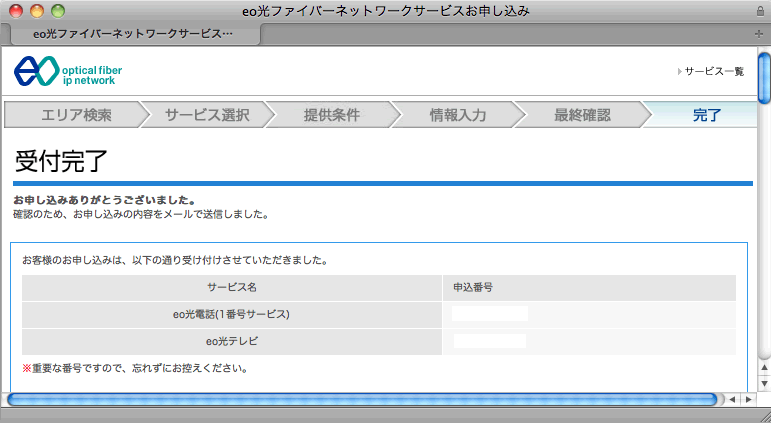This screenshot has height=423, width=771.
Task: Open the サービス一覧 link
Action: point(711,71)
